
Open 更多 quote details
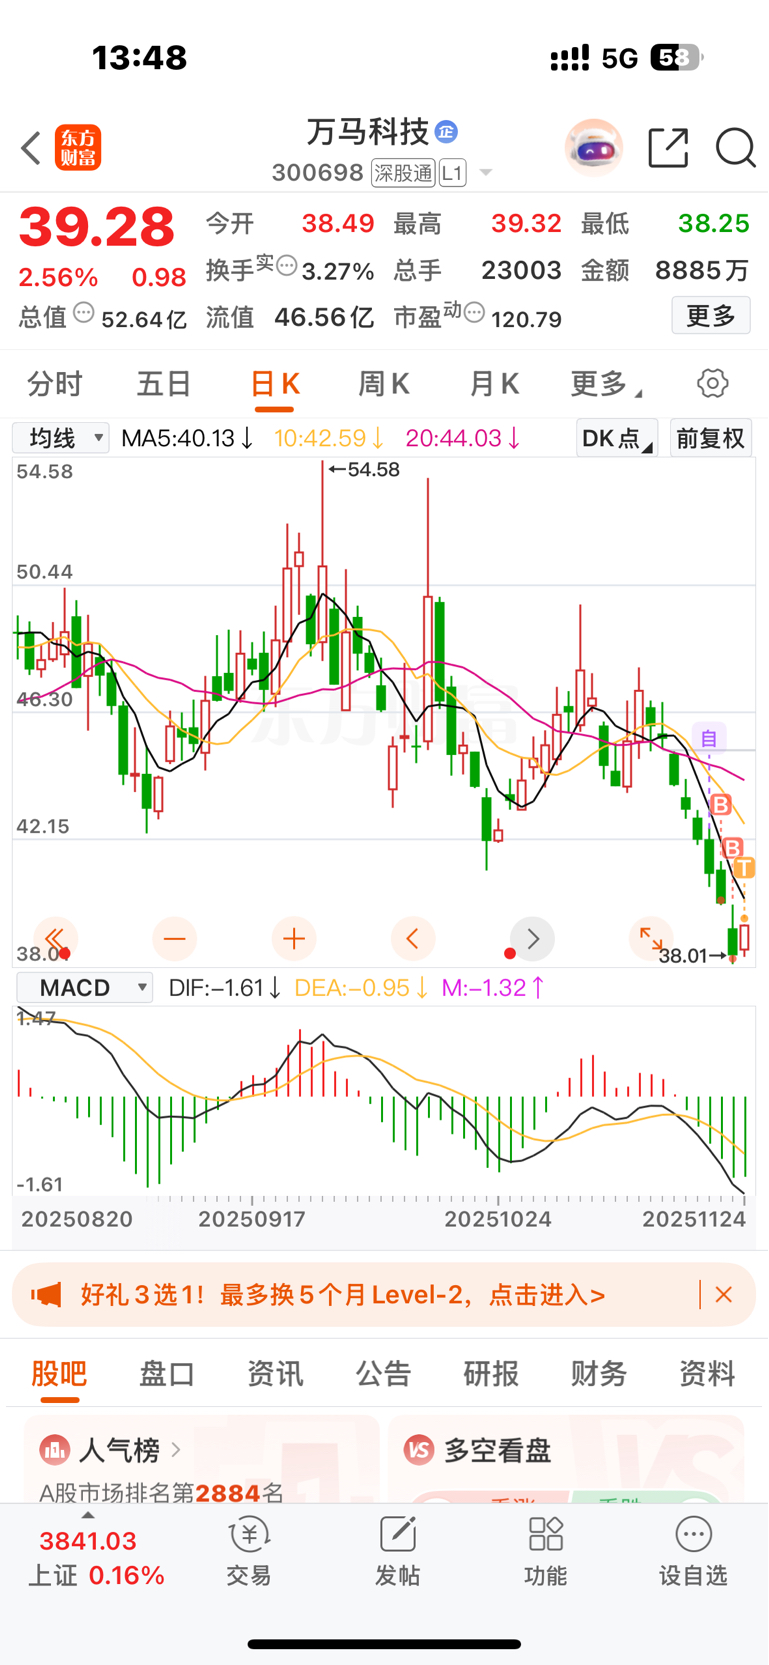click(711, 316)
